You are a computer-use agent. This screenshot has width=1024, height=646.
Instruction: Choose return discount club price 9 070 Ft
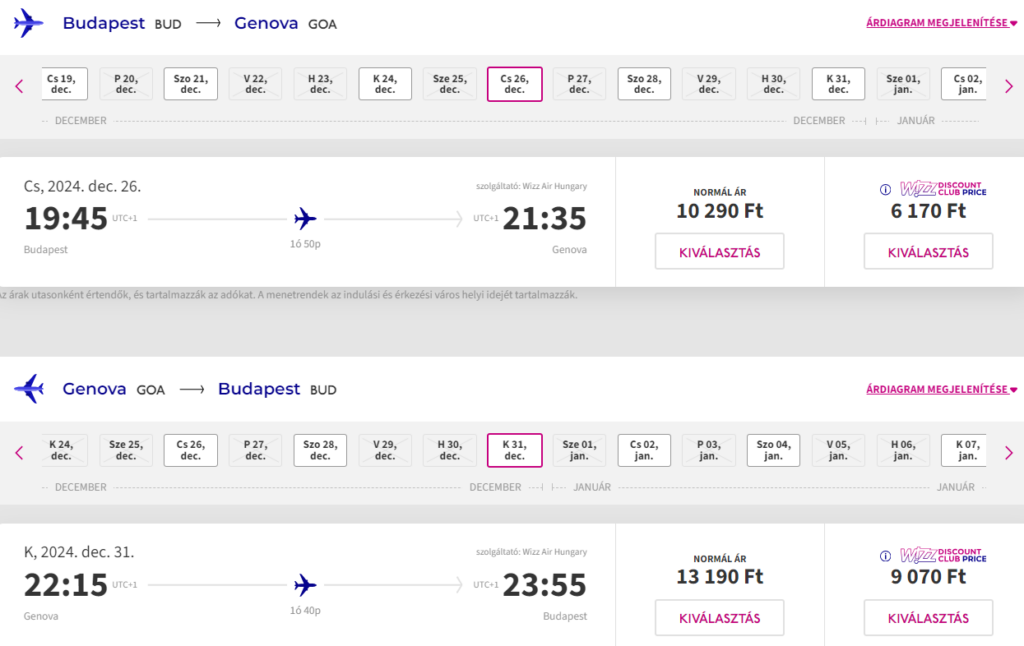[928, 618]
